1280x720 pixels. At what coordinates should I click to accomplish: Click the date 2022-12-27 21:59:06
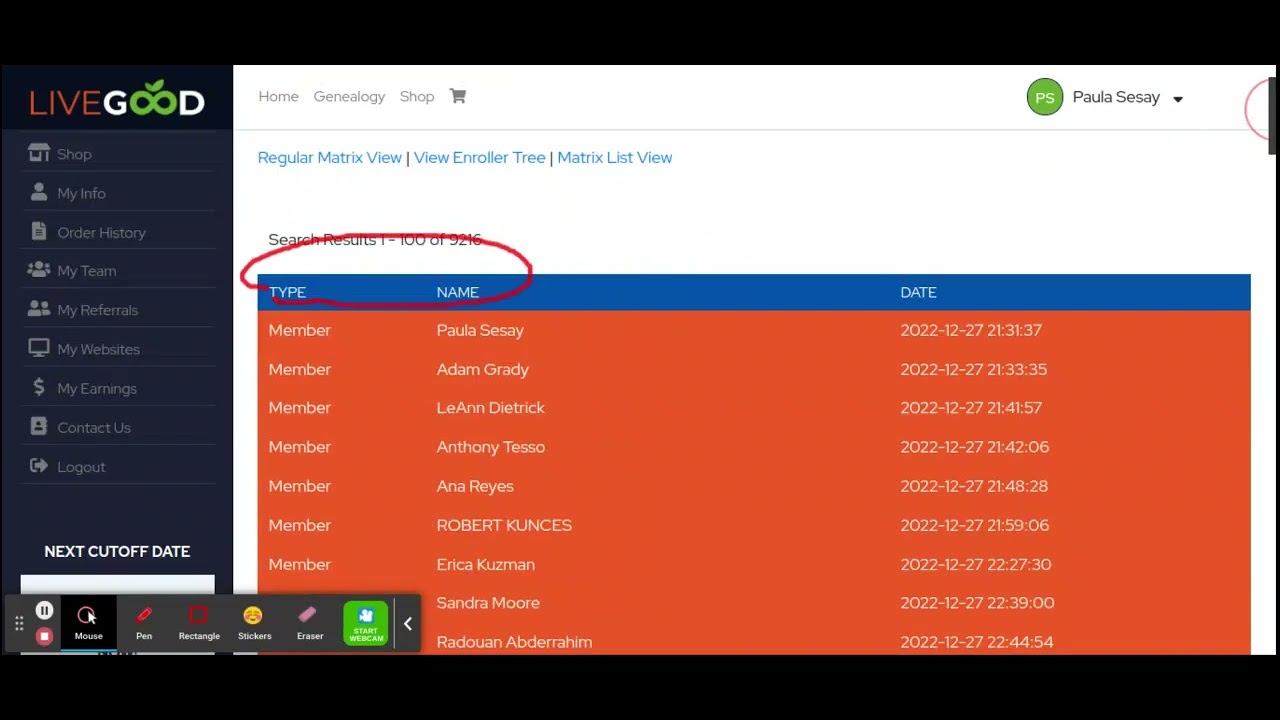point(974,525)
